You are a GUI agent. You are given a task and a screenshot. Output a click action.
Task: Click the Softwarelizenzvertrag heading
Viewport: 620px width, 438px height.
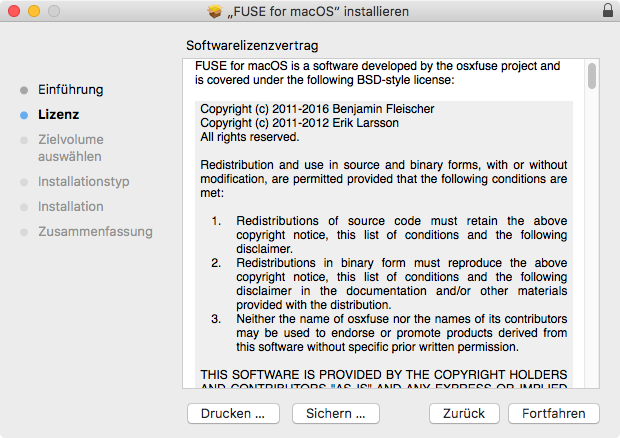257,46
